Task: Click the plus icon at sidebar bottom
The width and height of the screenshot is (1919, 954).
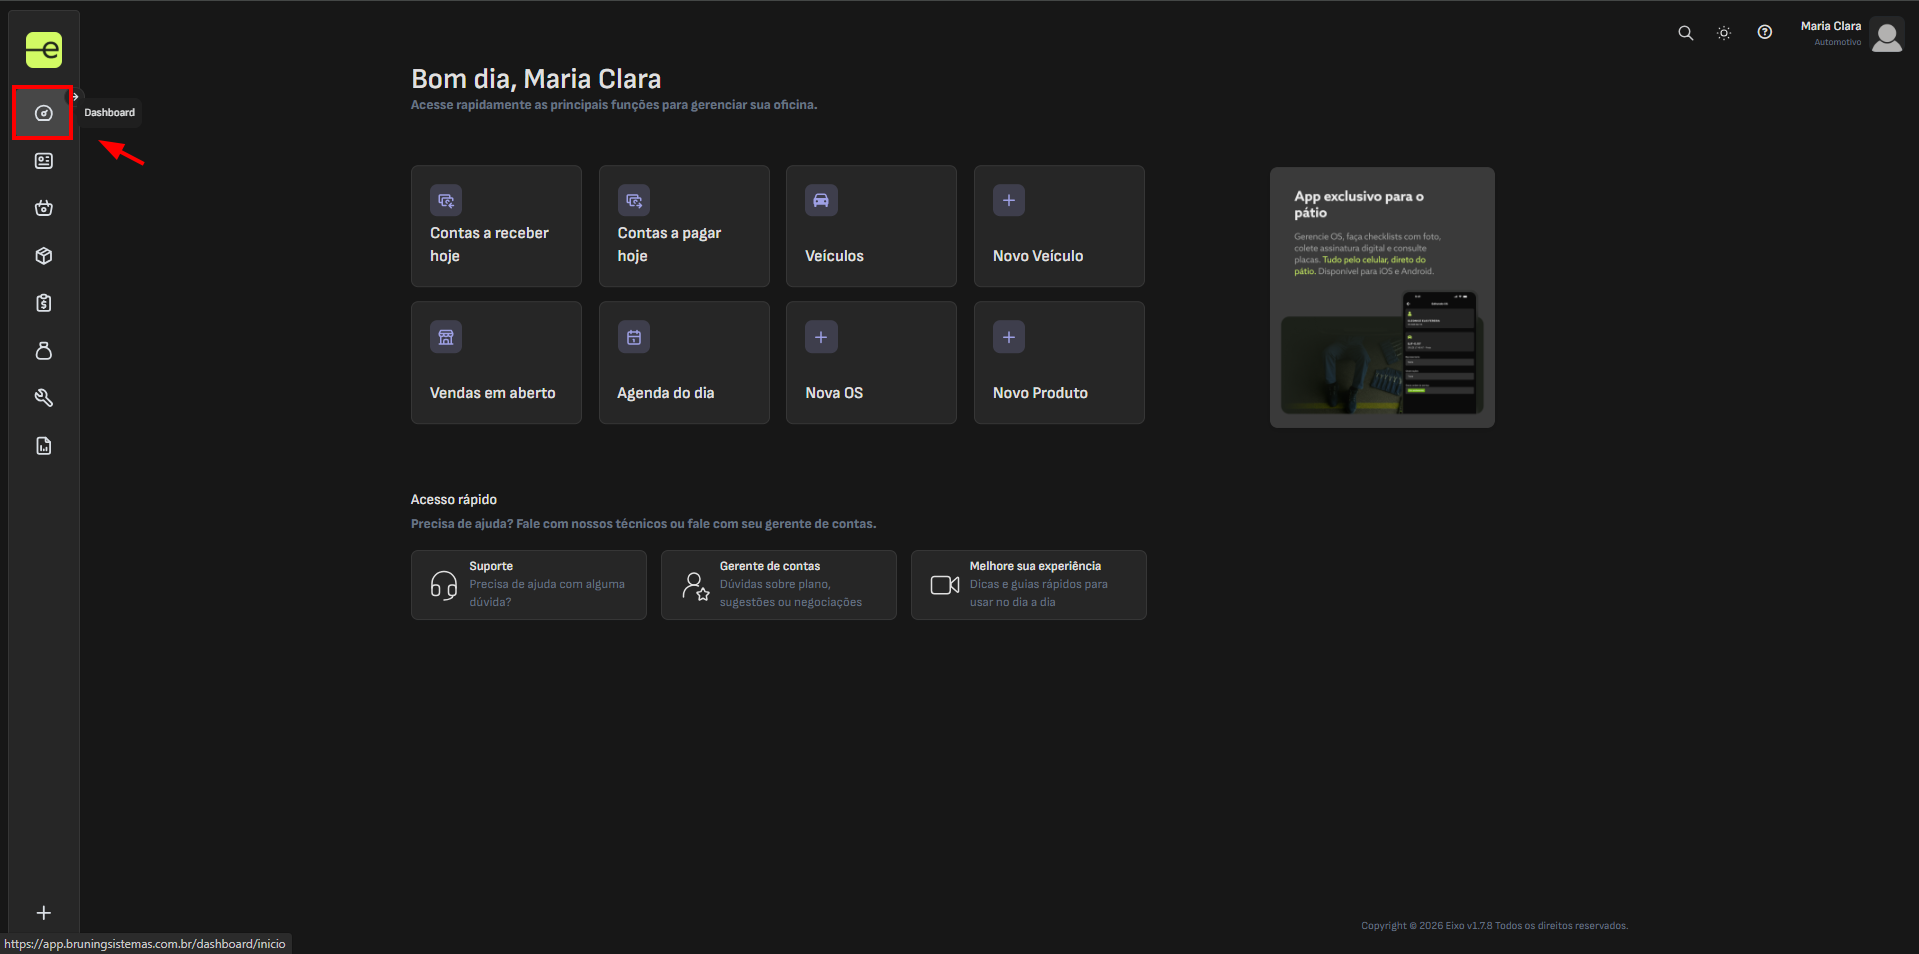Action: click(x=44, y=913)
